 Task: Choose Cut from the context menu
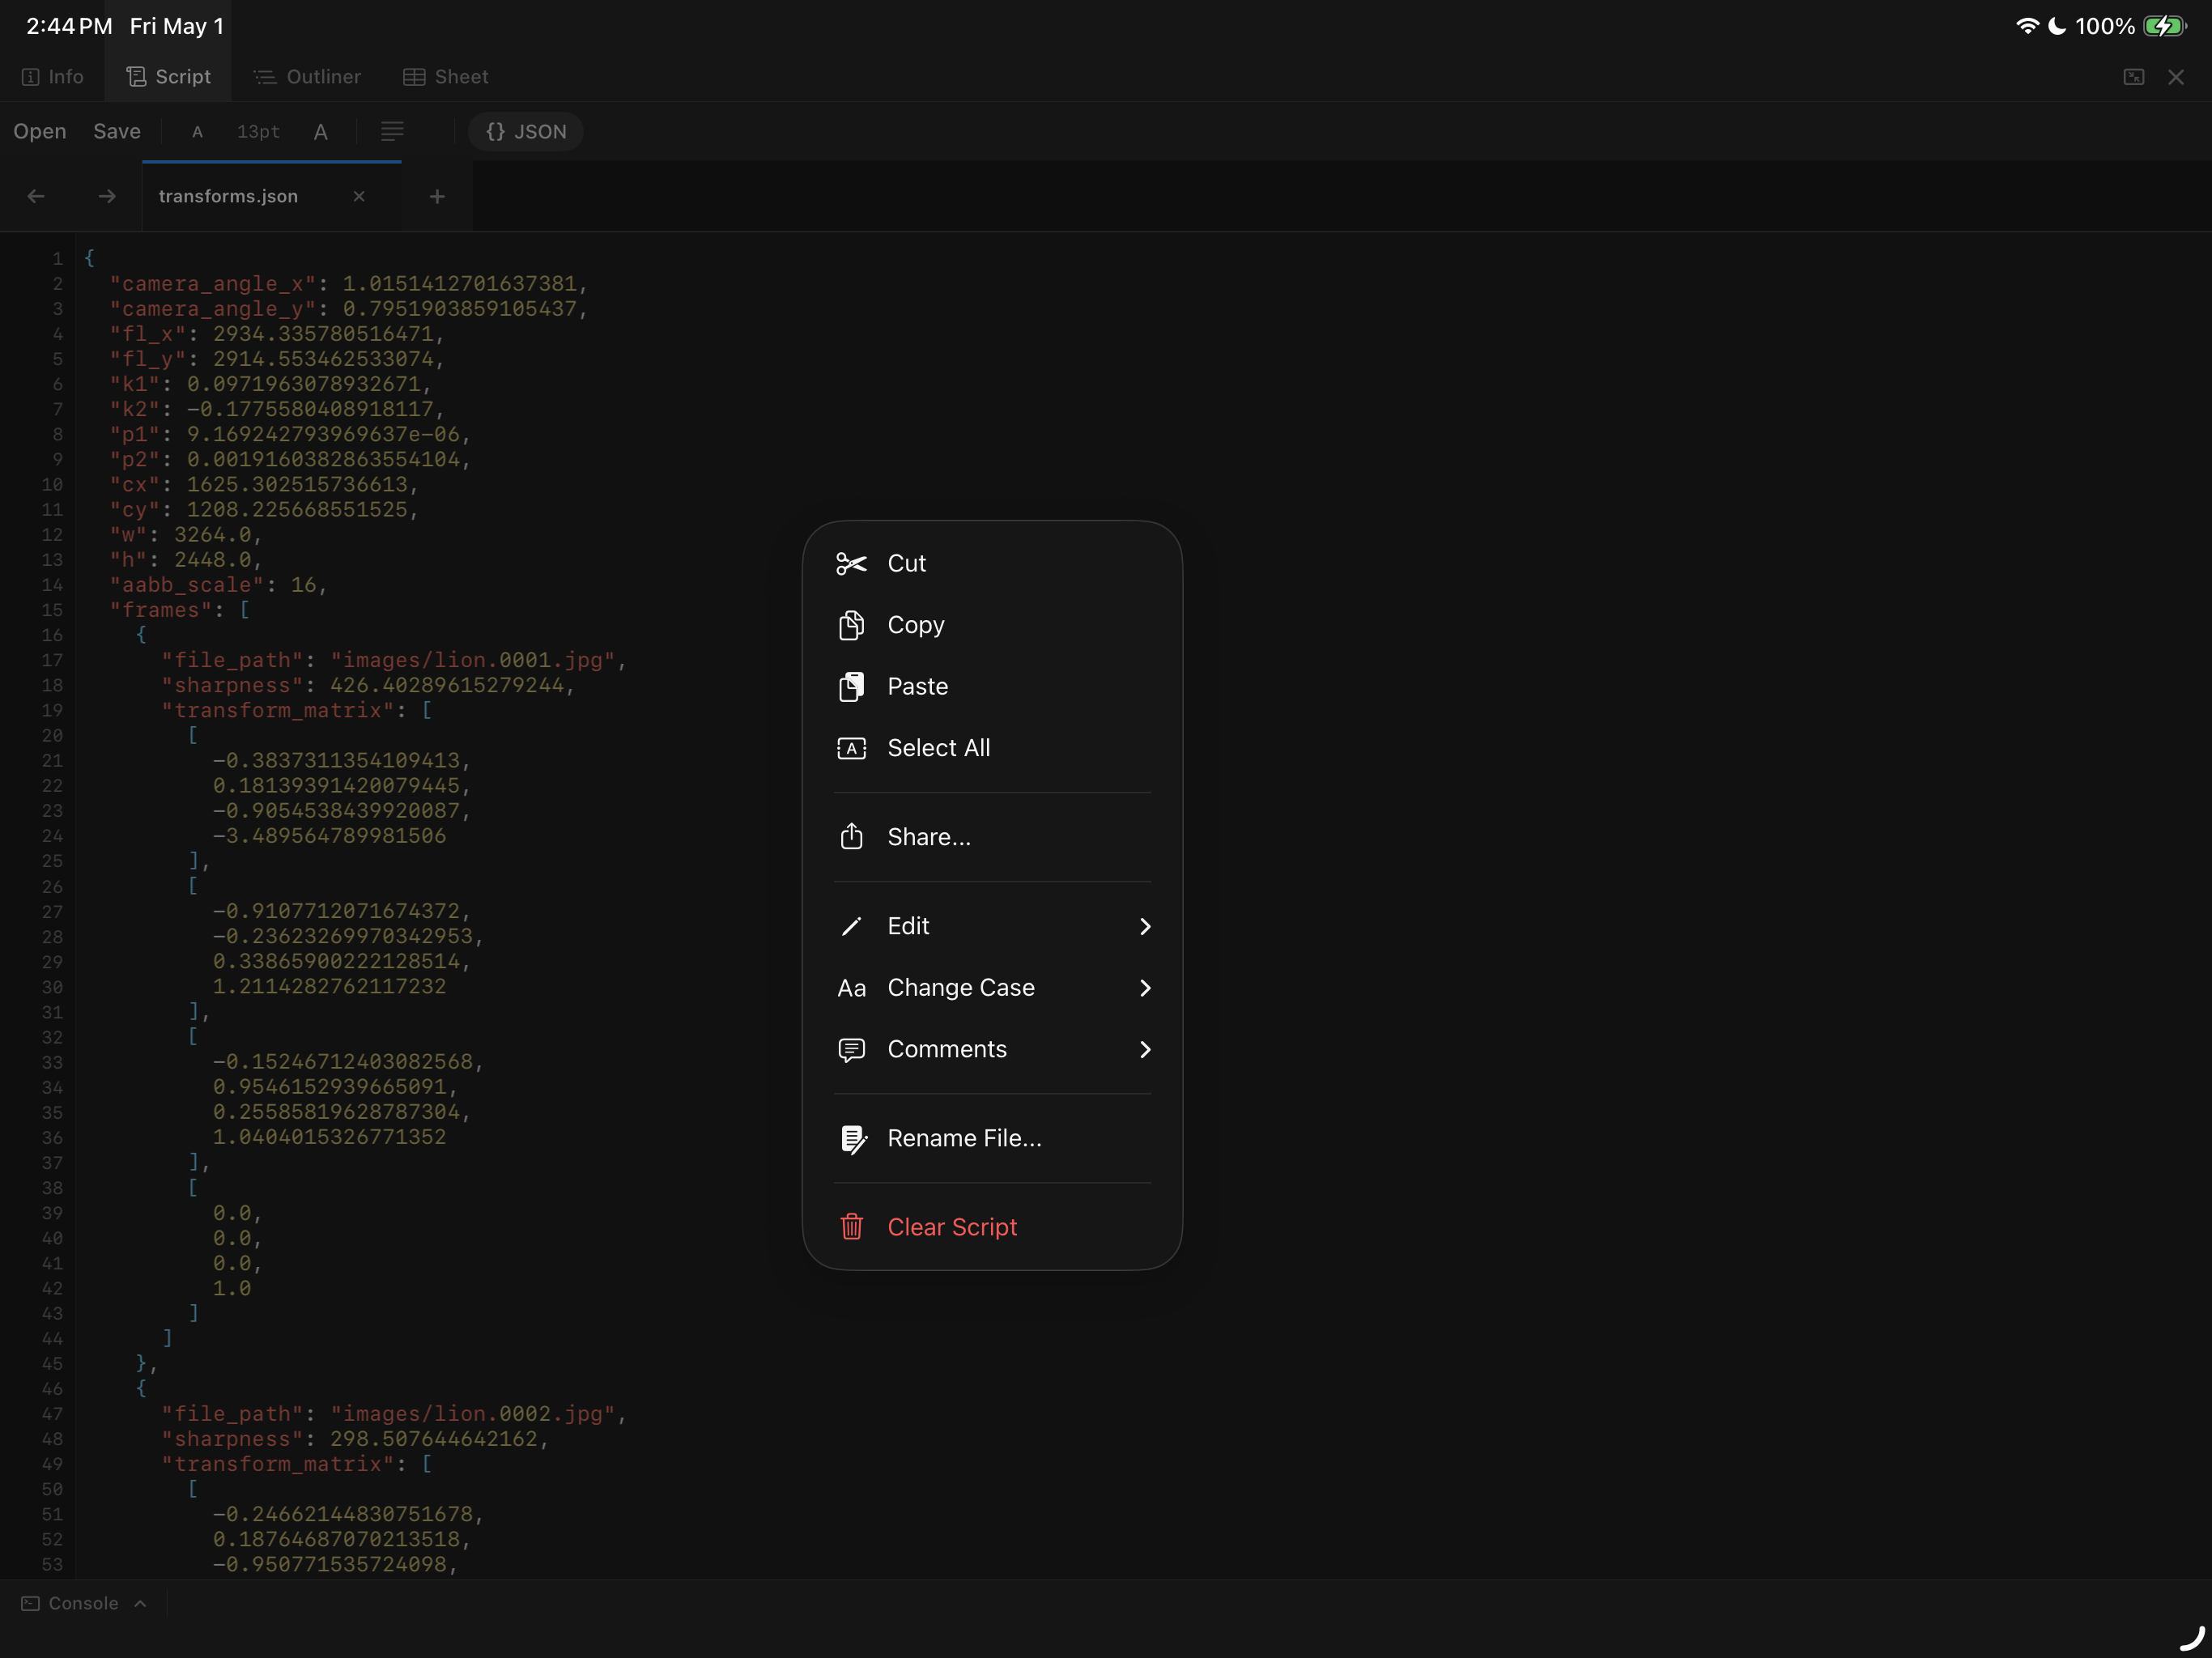(992, 563)
